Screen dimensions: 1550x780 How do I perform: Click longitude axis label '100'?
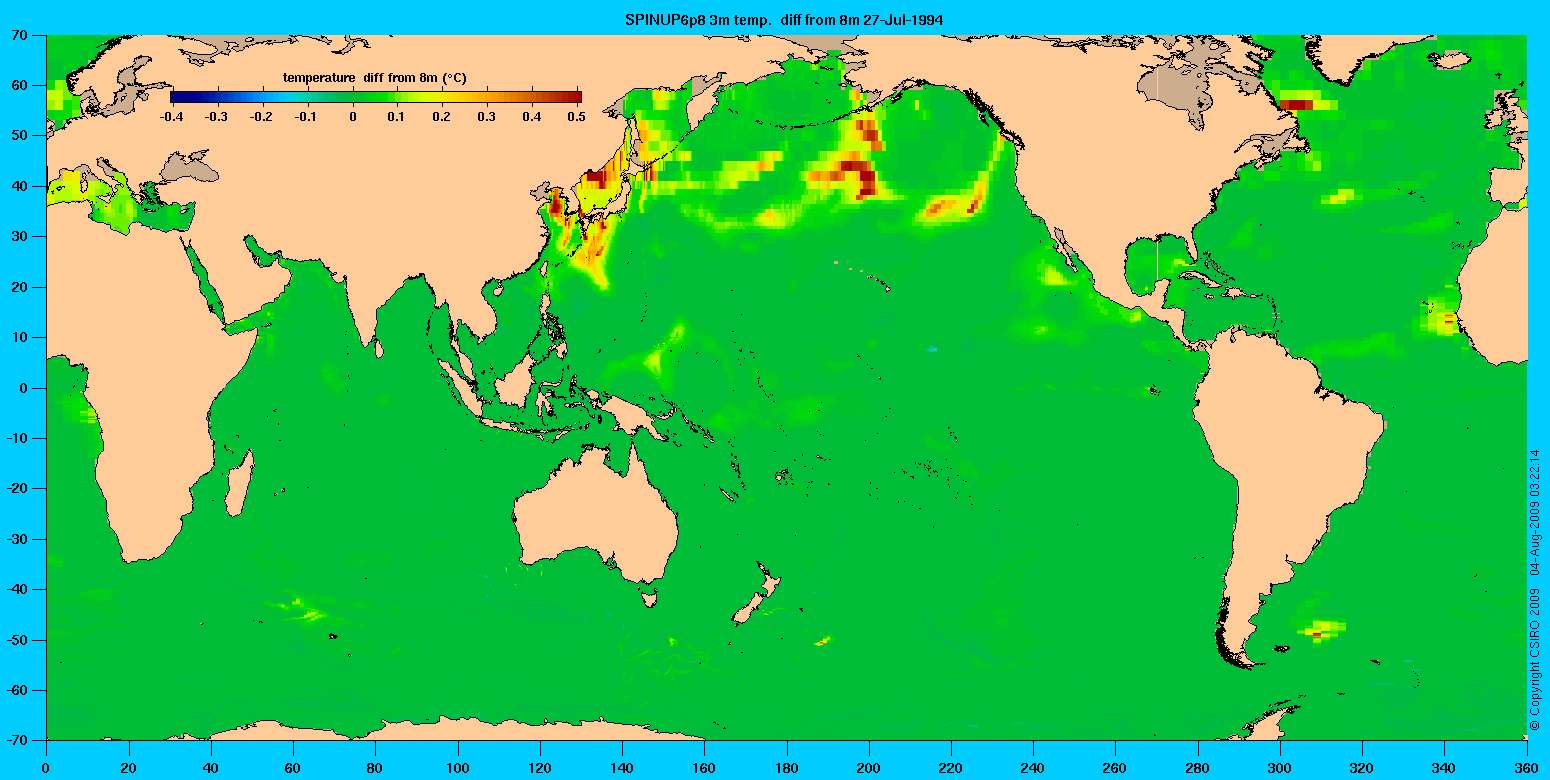point(457,769)
